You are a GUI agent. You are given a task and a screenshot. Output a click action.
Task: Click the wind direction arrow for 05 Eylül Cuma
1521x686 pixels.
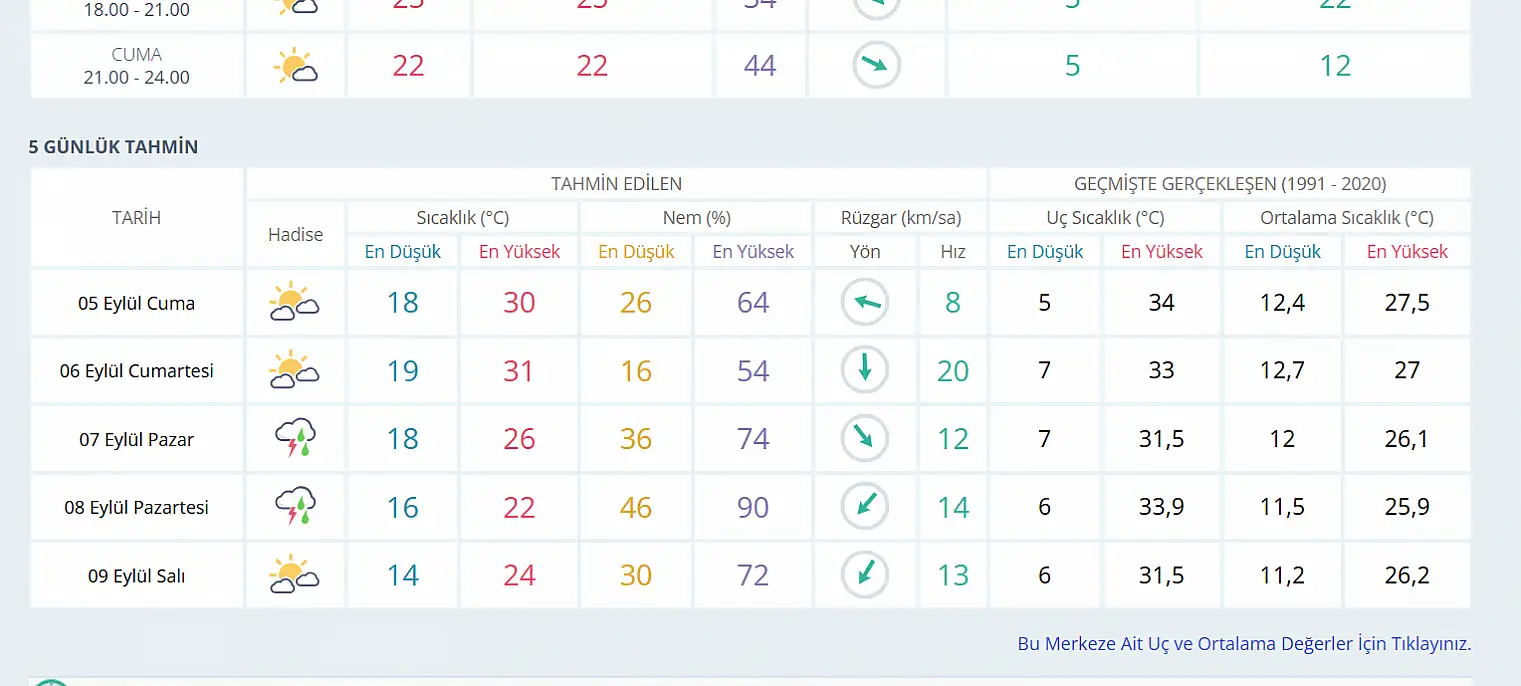tap(865, 303)
